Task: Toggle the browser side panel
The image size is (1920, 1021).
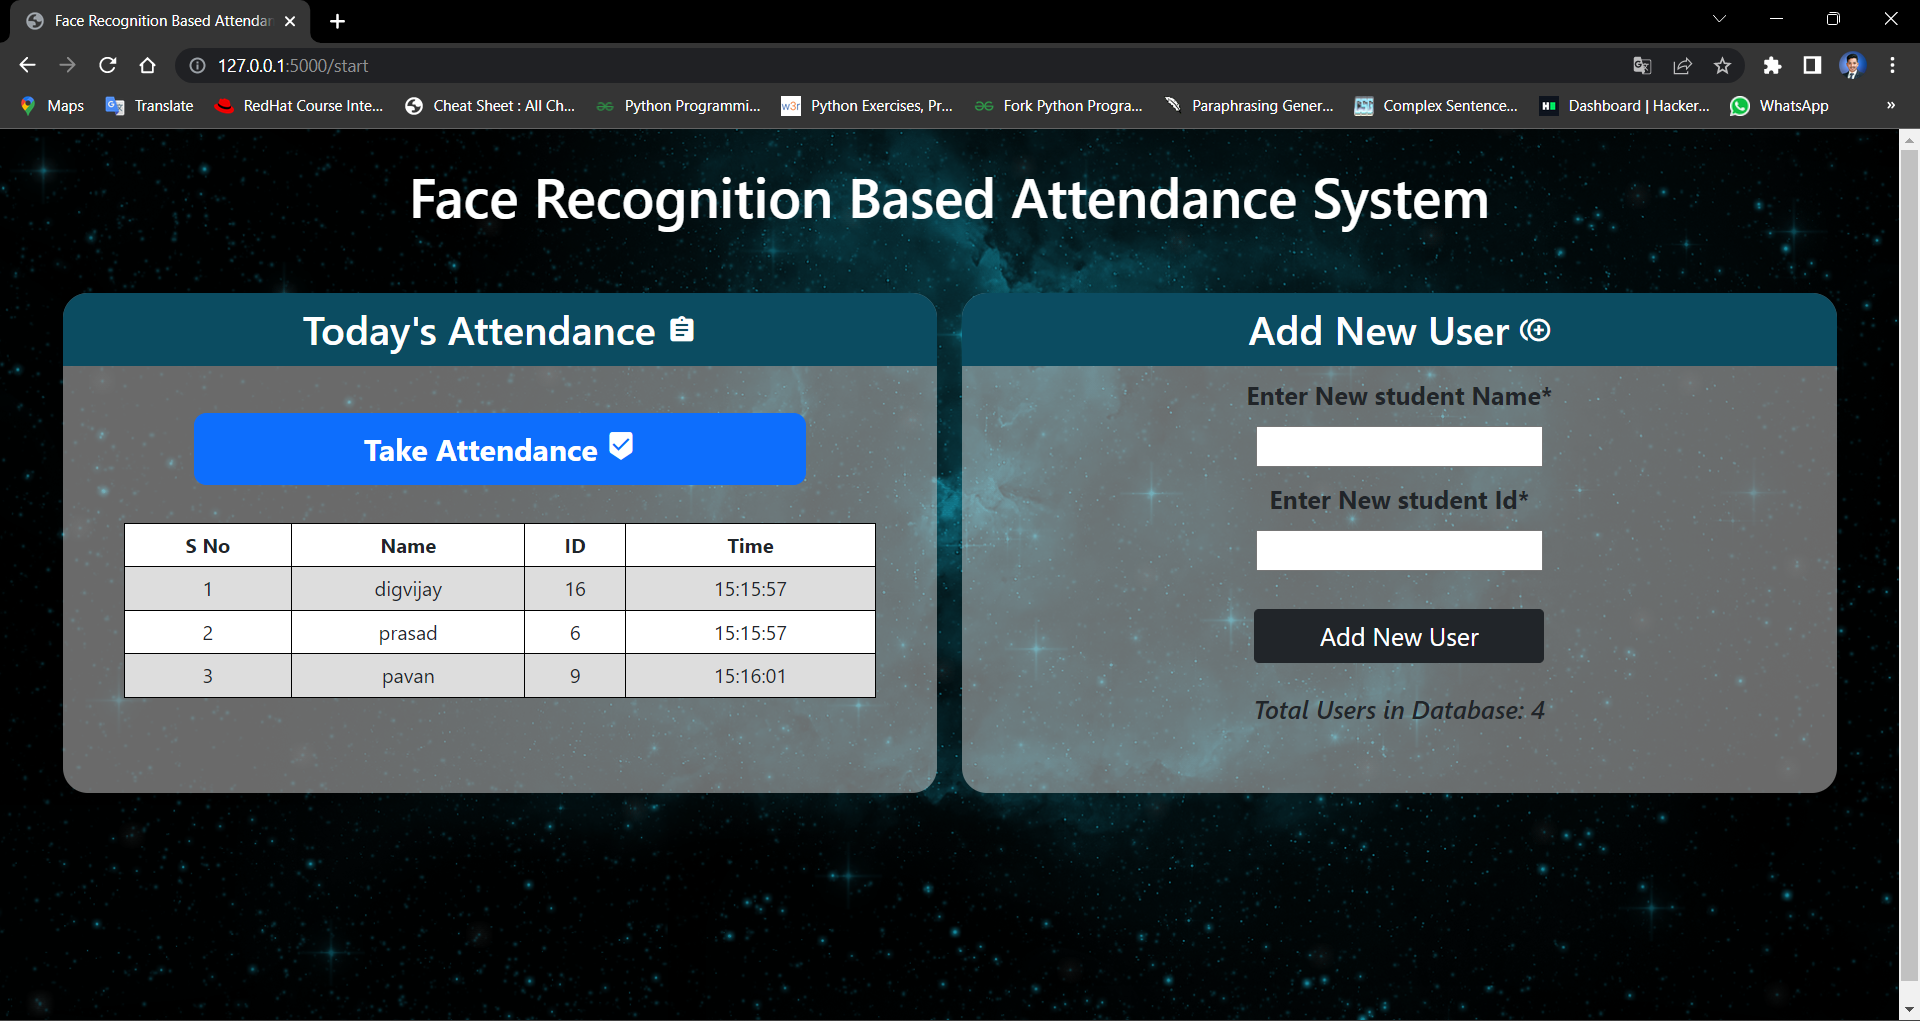Action: (x=1812, y=65)
